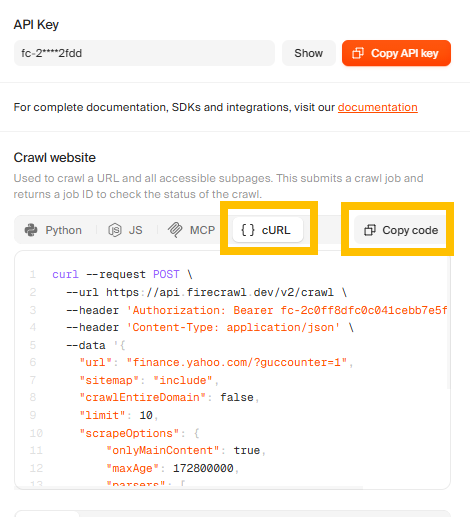Click the "scrapeOptions" line

(139, 433)
